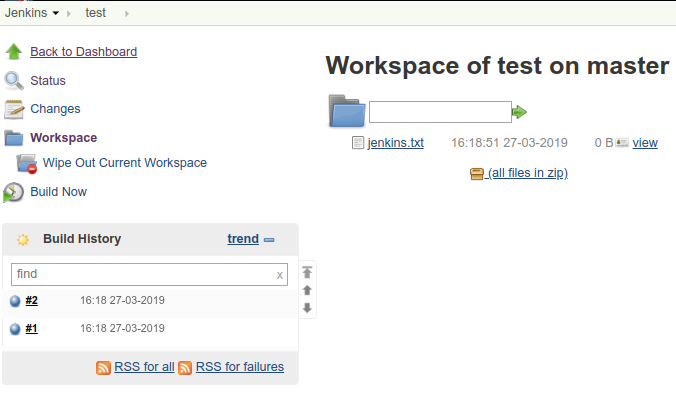Click the notepad Changes icon
The width and height of the screenshot is (676, 402).
(14, 109)
